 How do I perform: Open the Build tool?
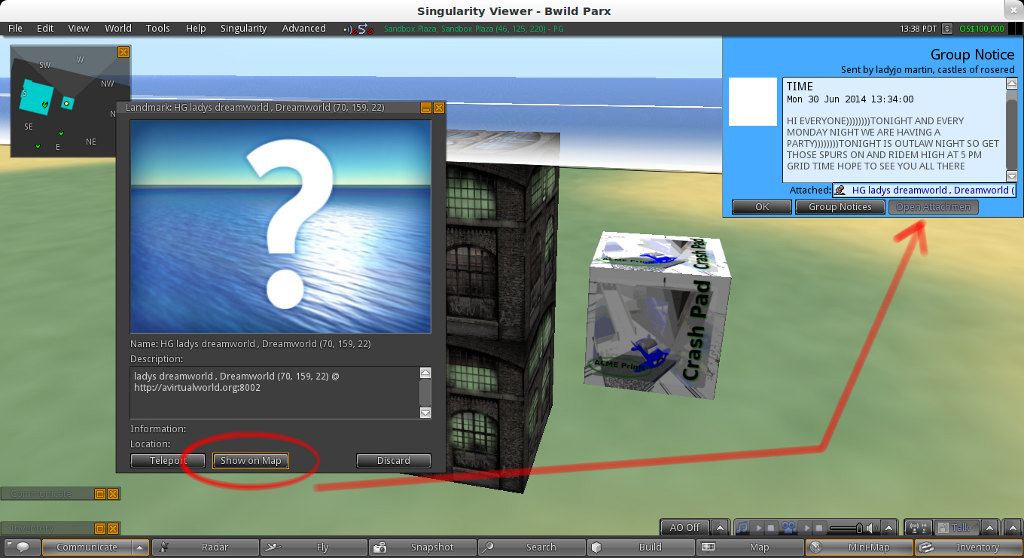641,547
